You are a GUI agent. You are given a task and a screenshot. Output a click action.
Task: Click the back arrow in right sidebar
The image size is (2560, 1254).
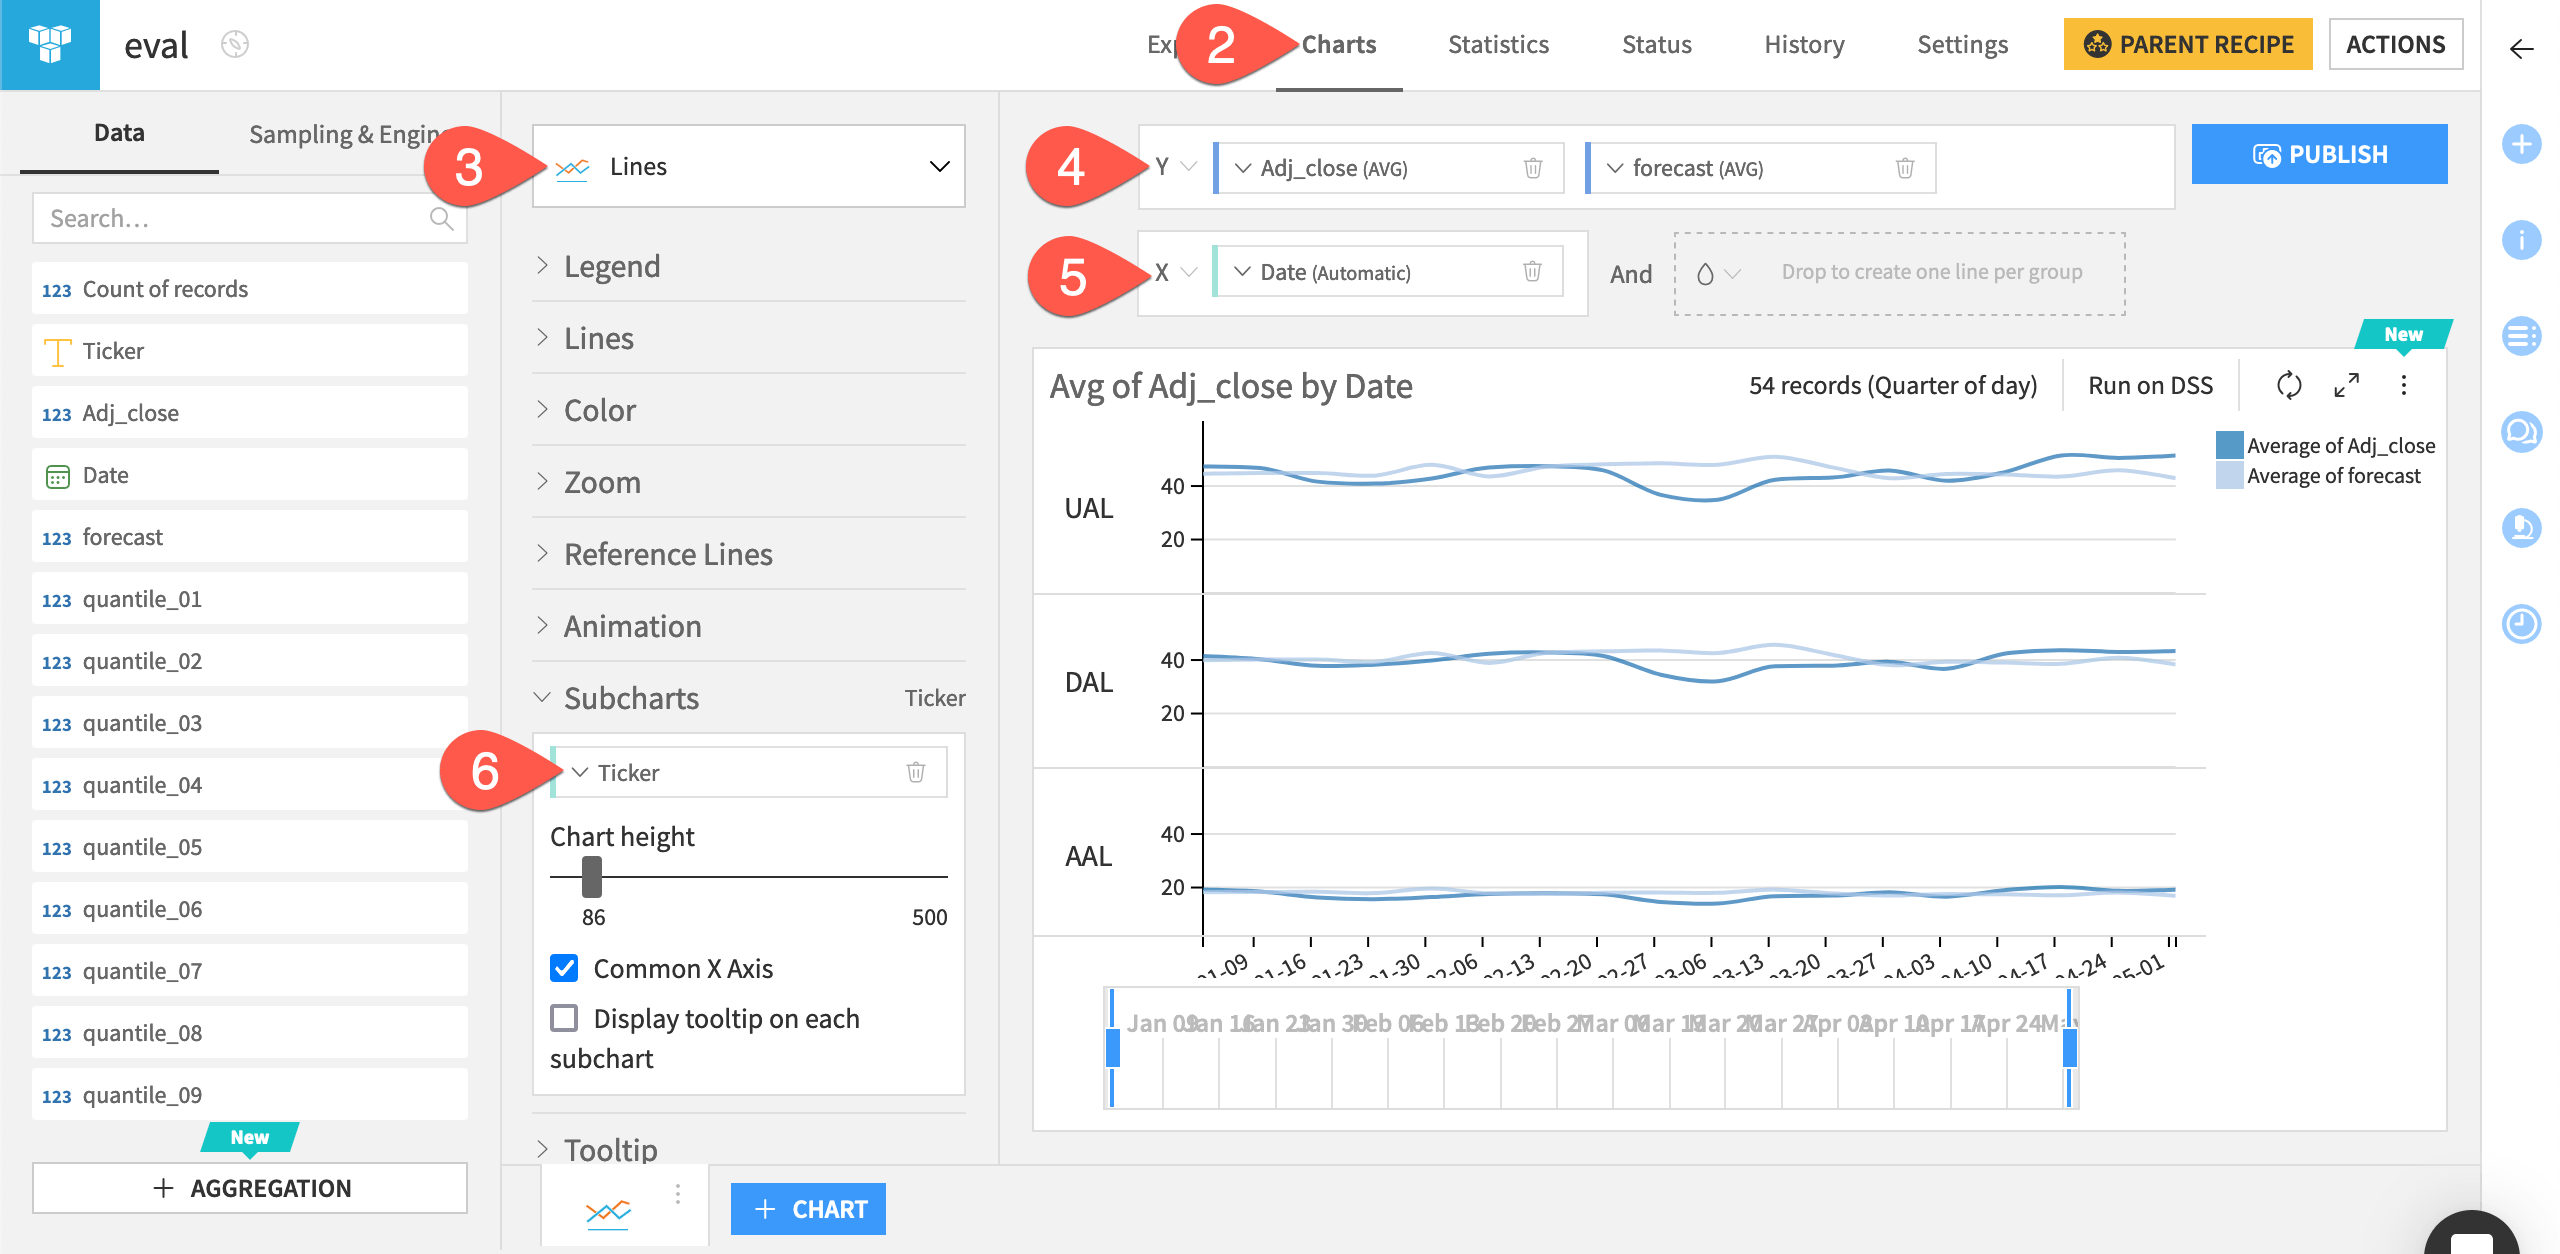click(x=2522, y=48)
